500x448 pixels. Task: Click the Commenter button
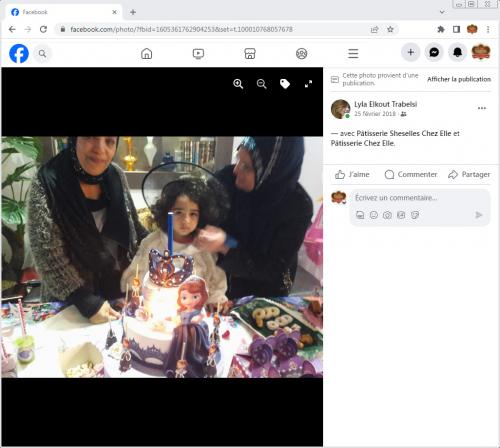(411, 174)
